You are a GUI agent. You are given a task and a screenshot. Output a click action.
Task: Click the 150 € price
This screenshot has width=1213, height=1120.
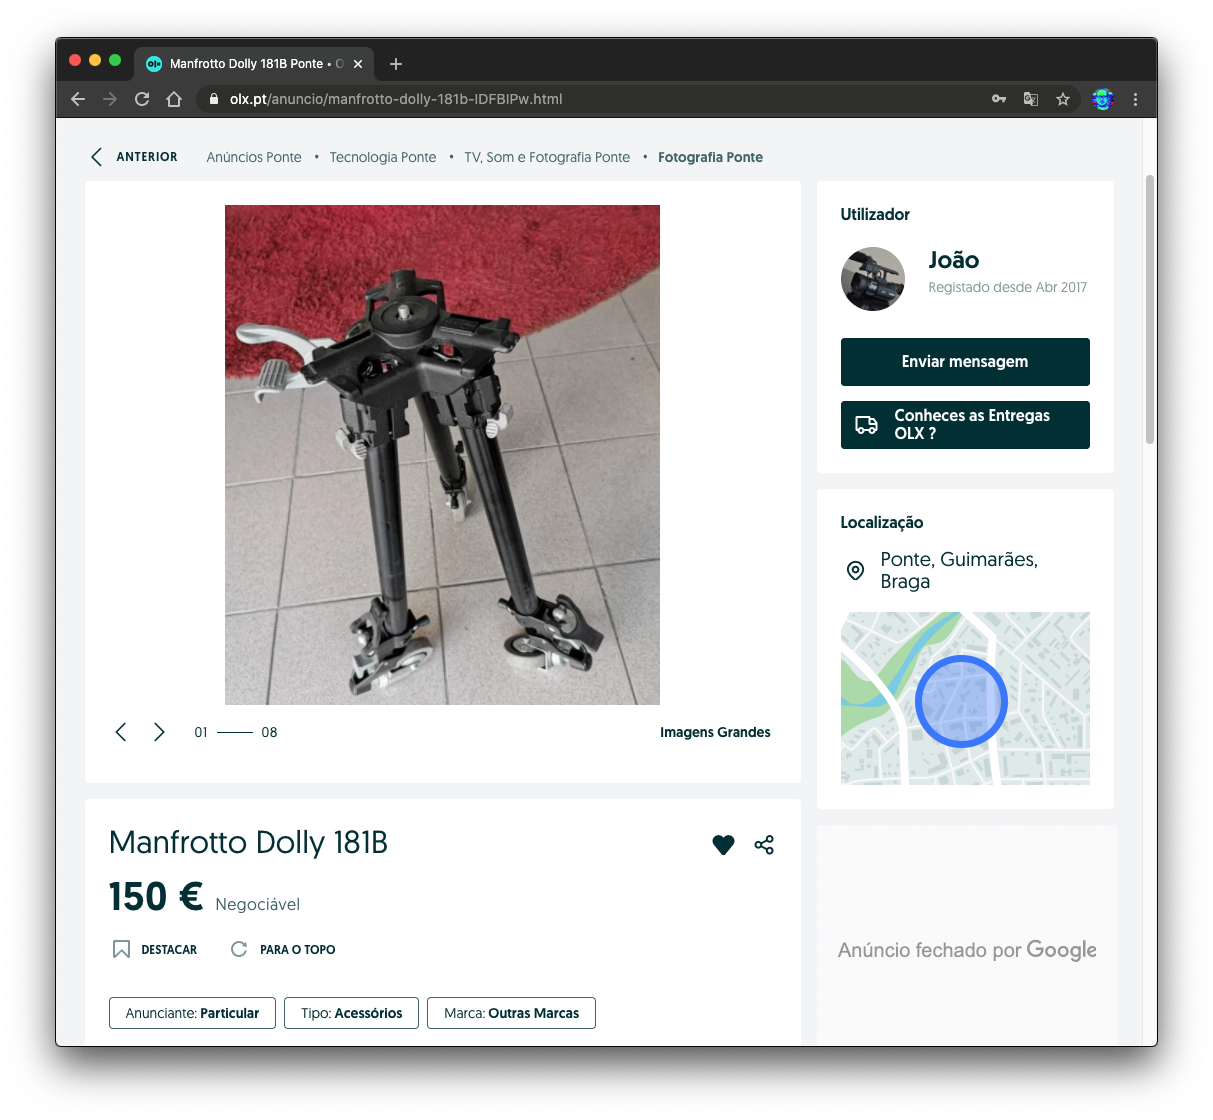156,897
